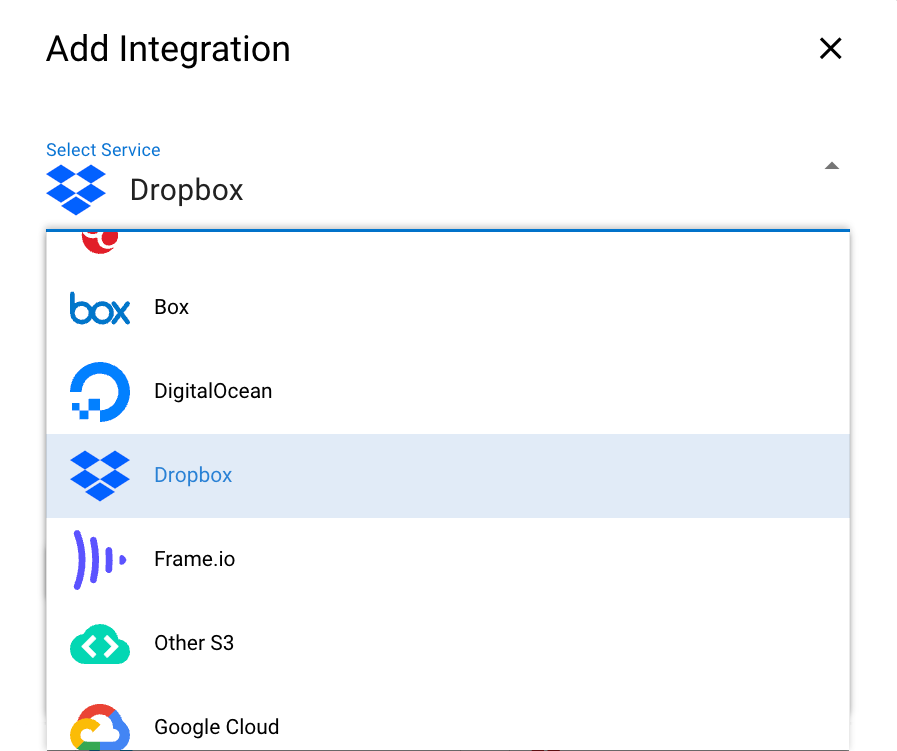Click the DigitalOcean icon

point(98,391)
